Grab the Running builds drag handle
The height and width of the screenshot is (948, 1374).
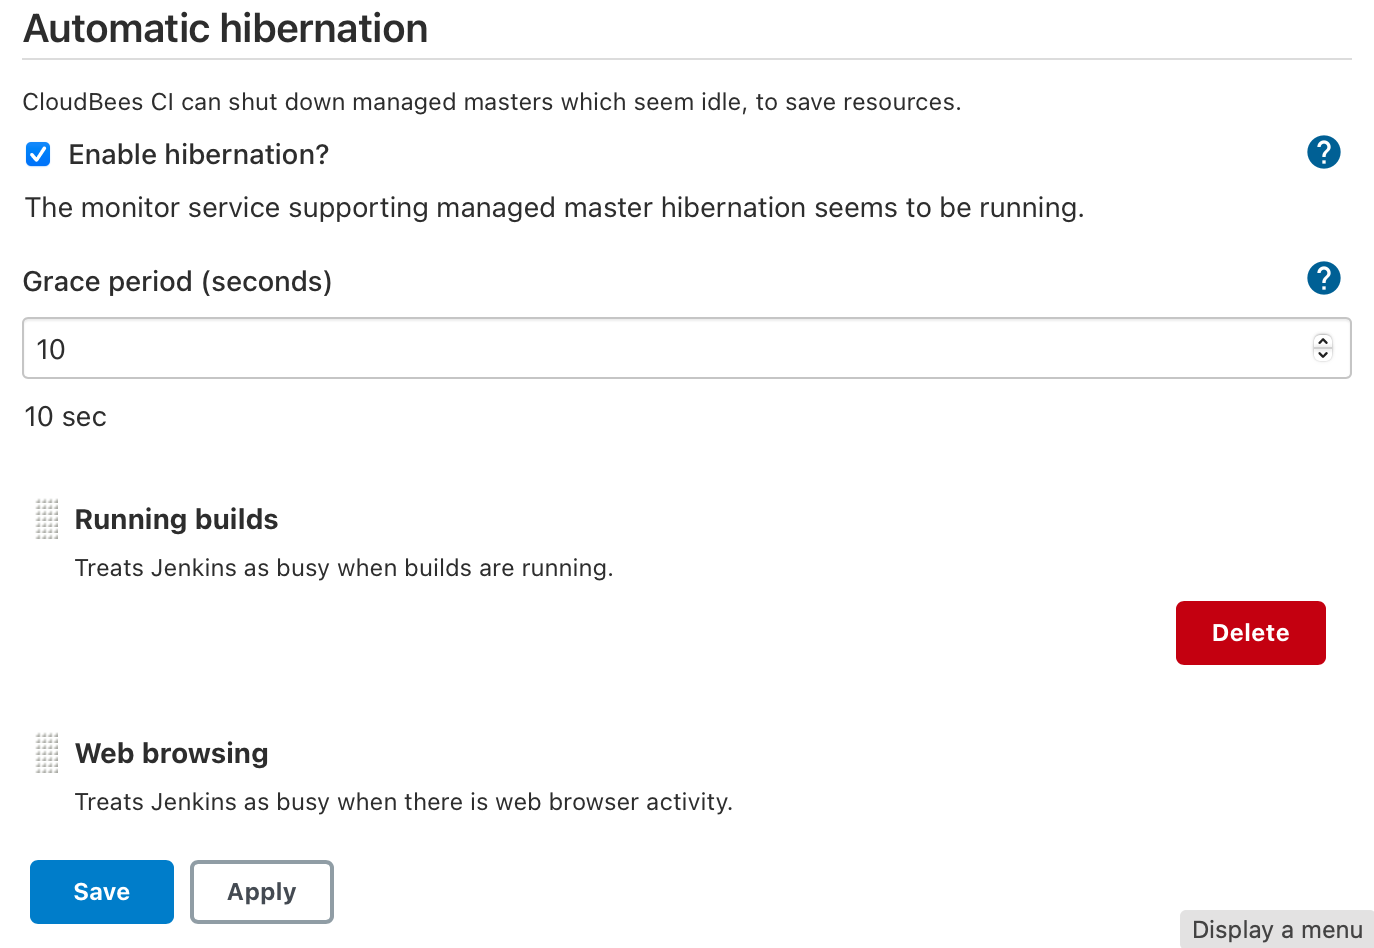pos(47,519)
